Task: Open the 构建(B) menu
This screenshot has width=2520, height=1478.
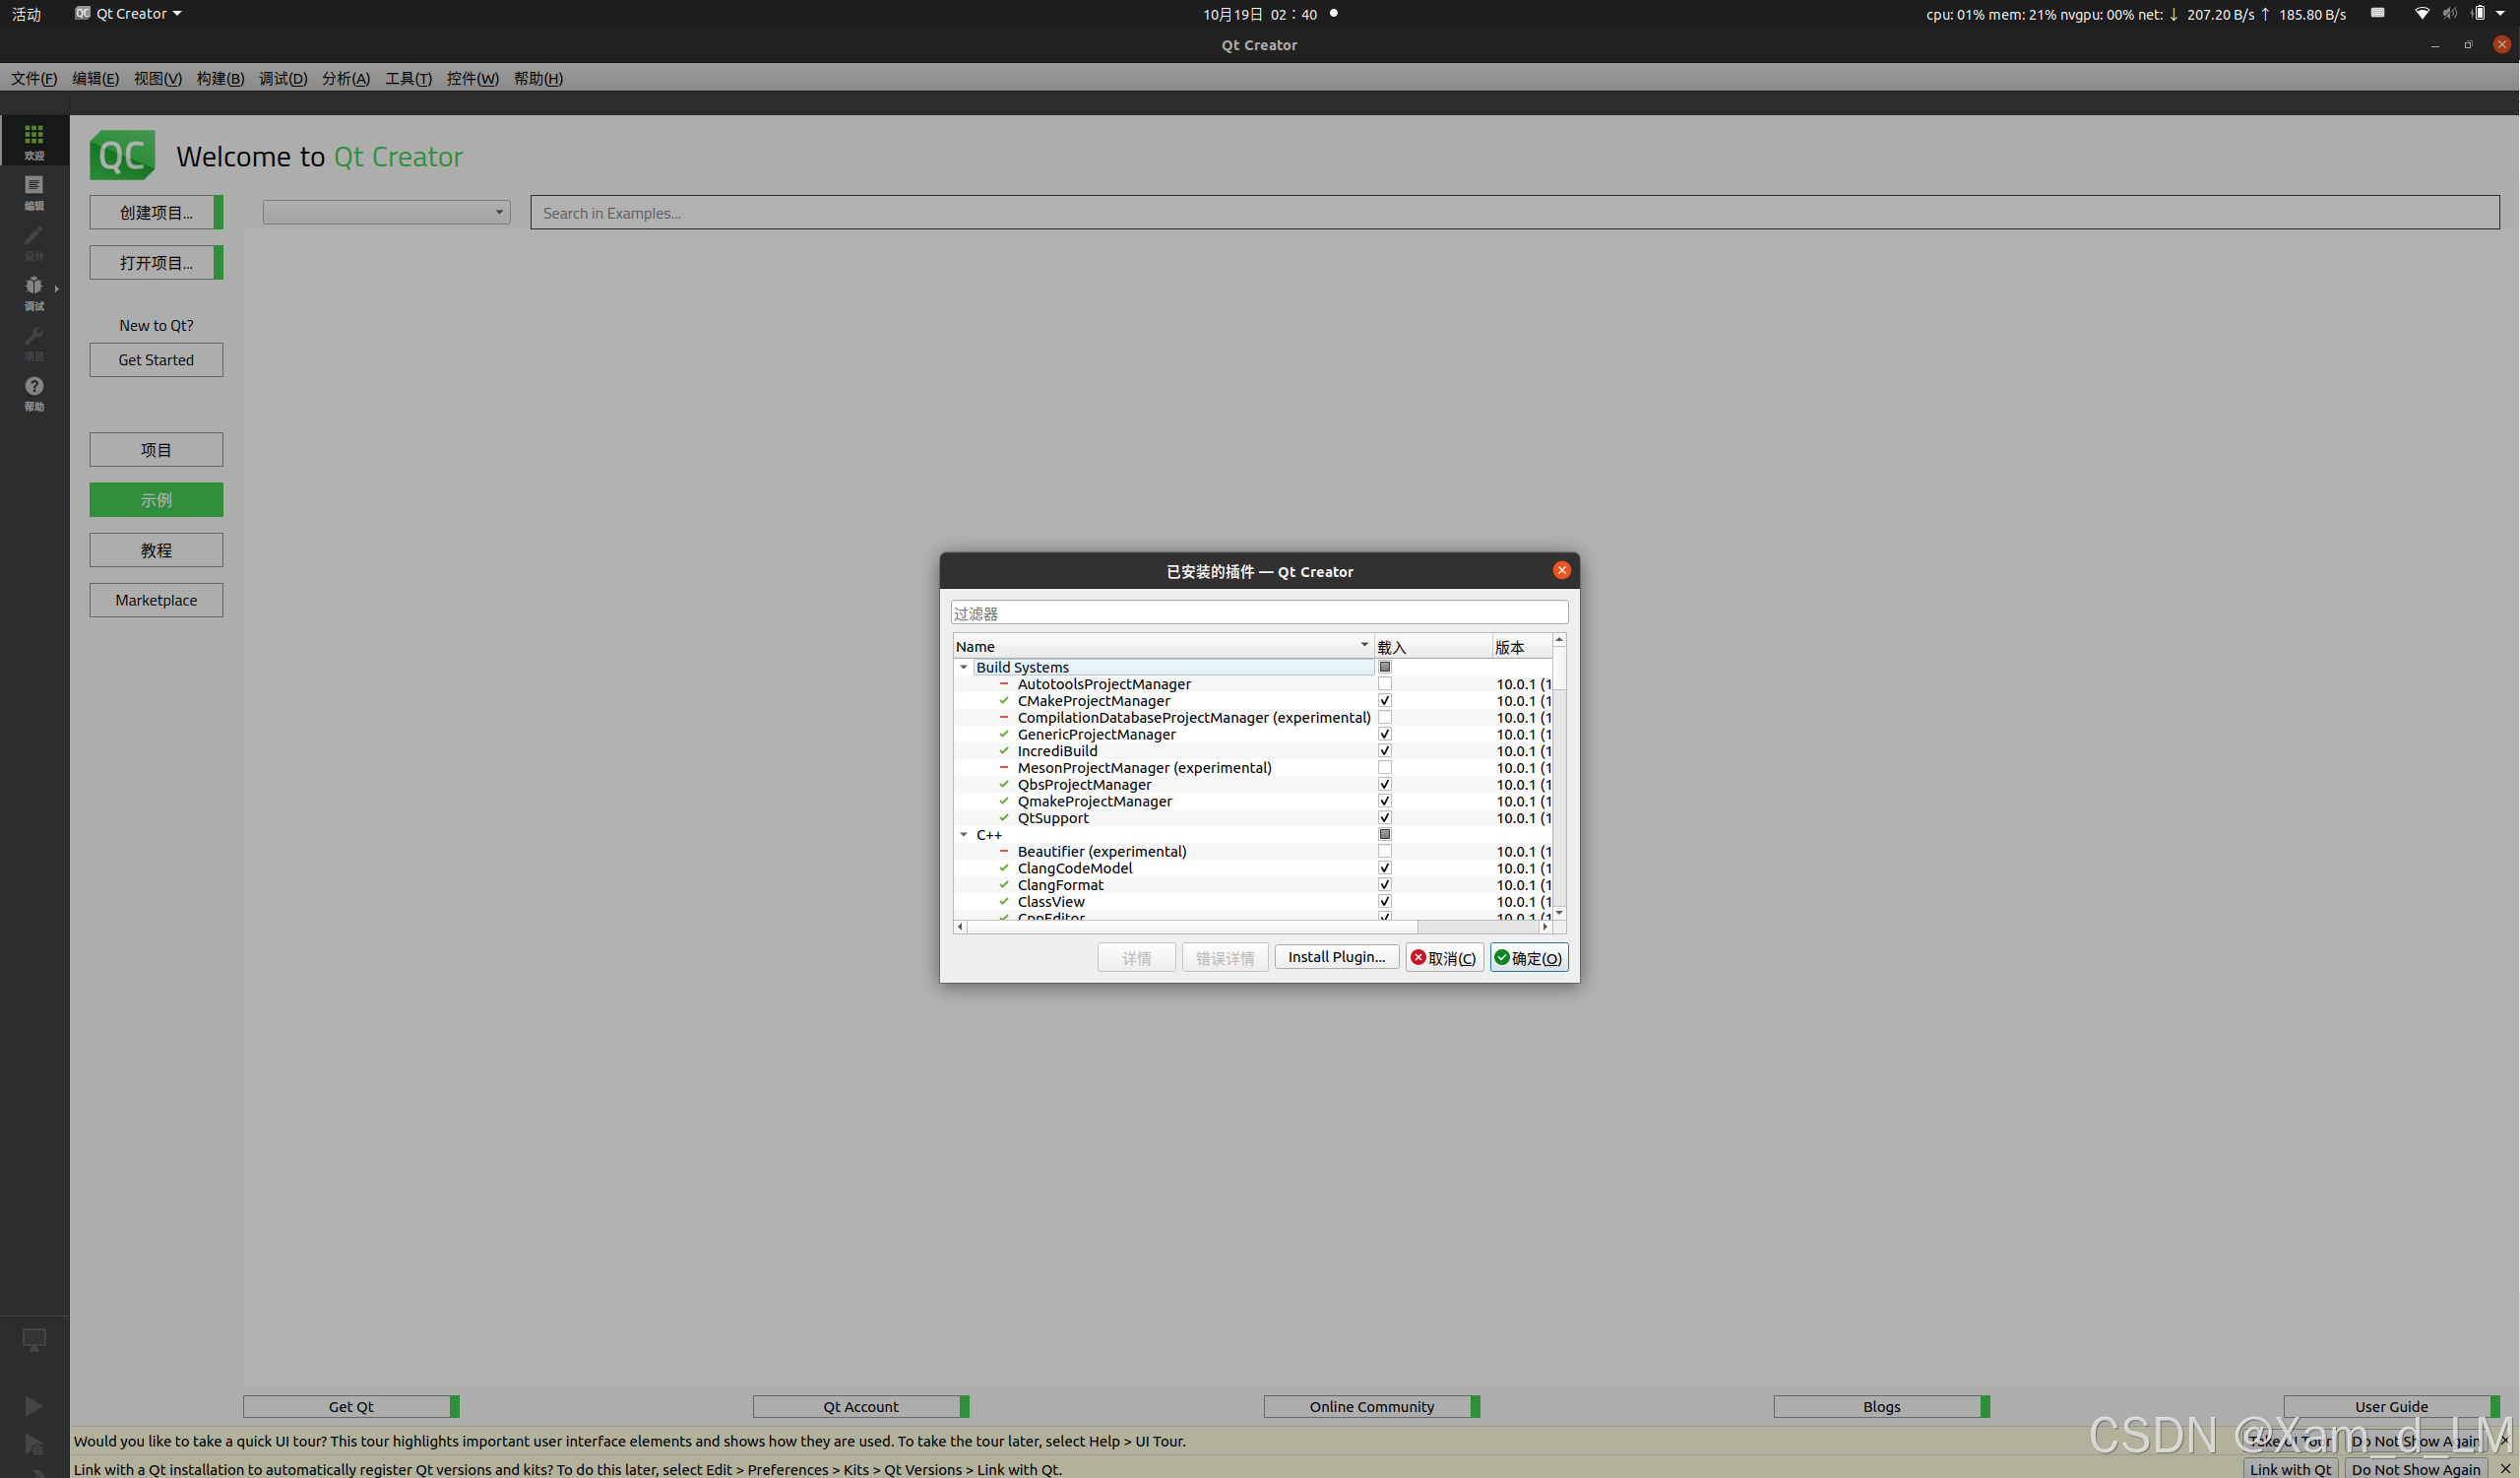Action: click(220, 78)
